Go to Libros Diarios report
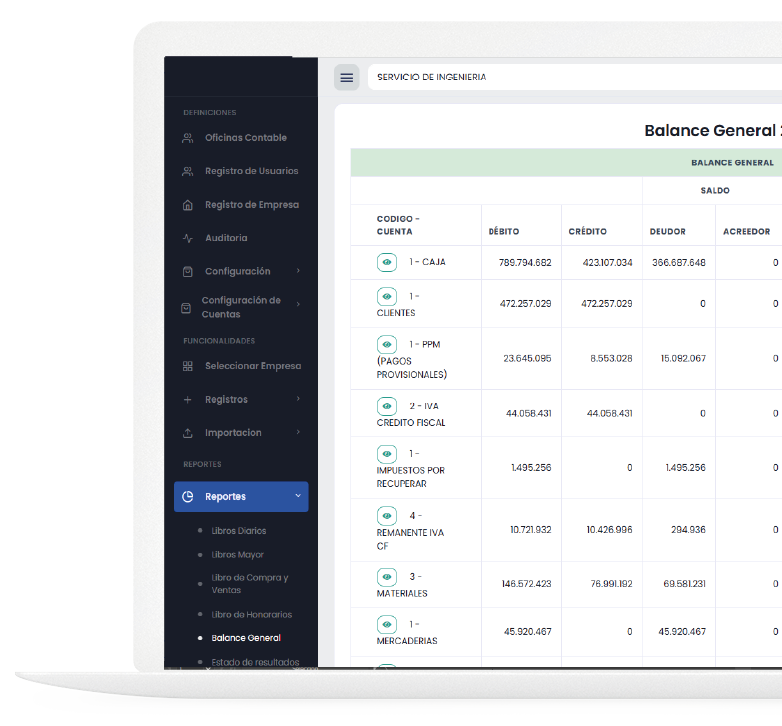This screenshot has height=726, width=782. click(239, 531)
